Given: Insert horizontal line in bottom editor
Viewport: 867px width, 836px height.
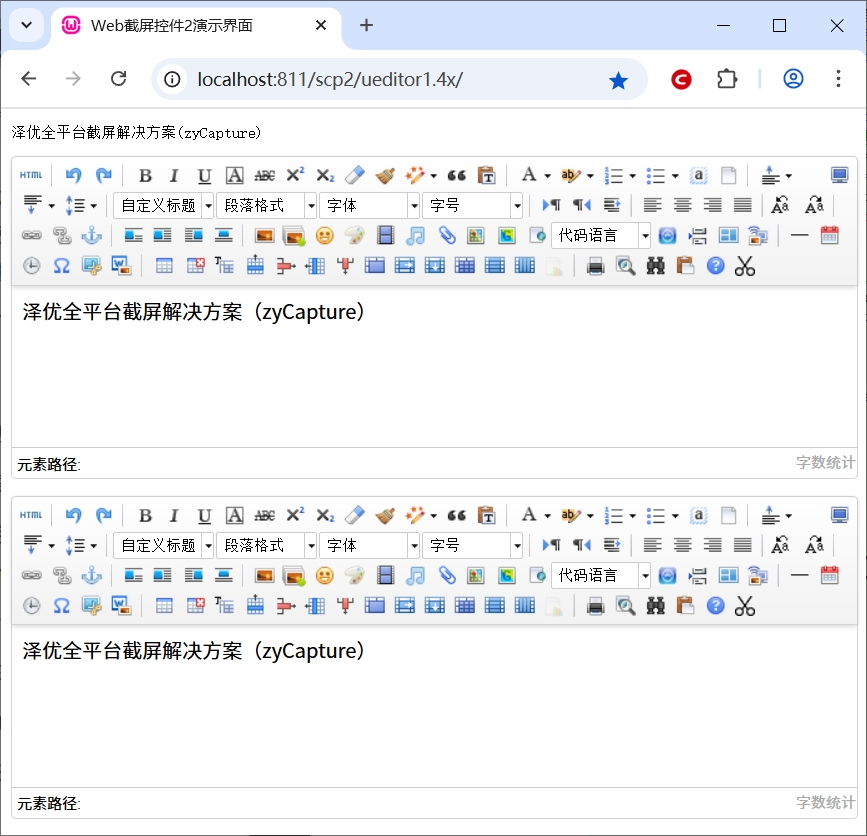Looking at the screenshot, I should tap(800, 575).
